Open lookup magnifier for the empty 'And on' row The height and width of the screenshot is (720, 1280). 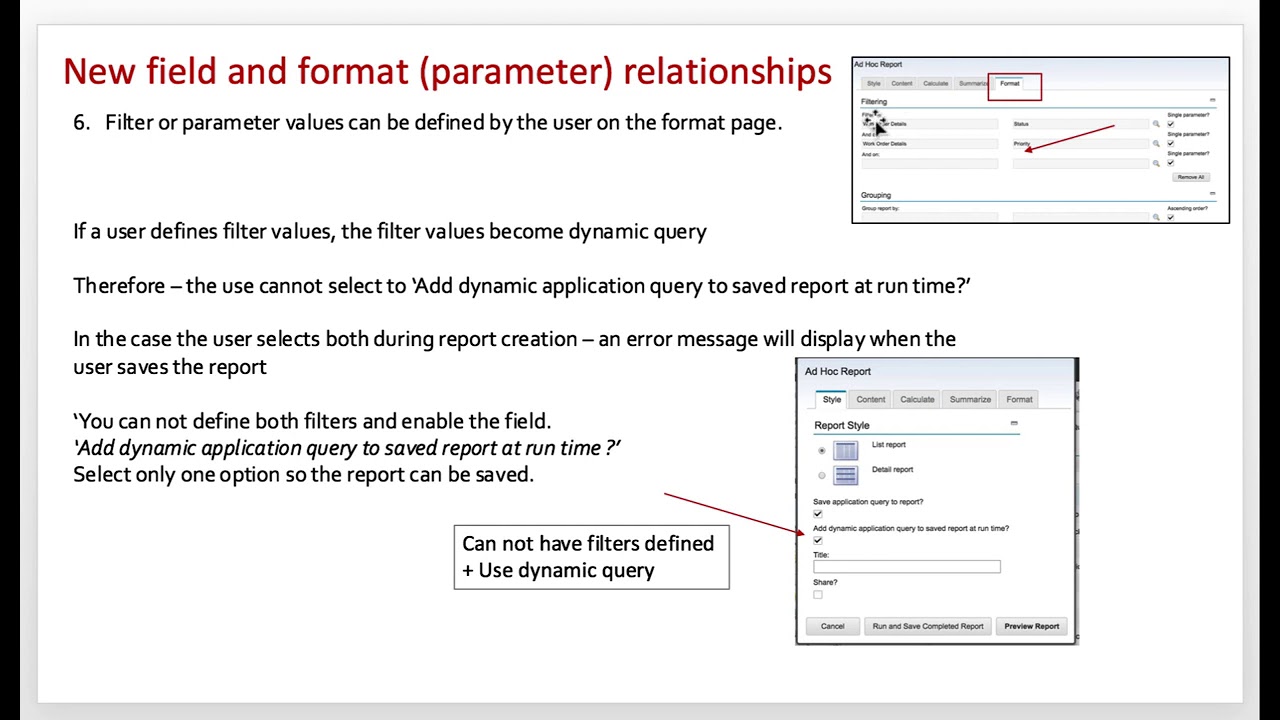pyautogui.click(x=1156, y=163)
